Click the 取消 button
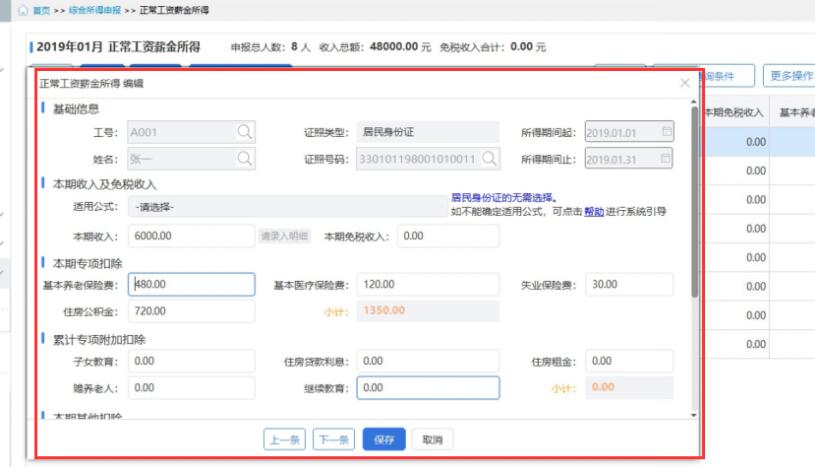 pos(432,439)
